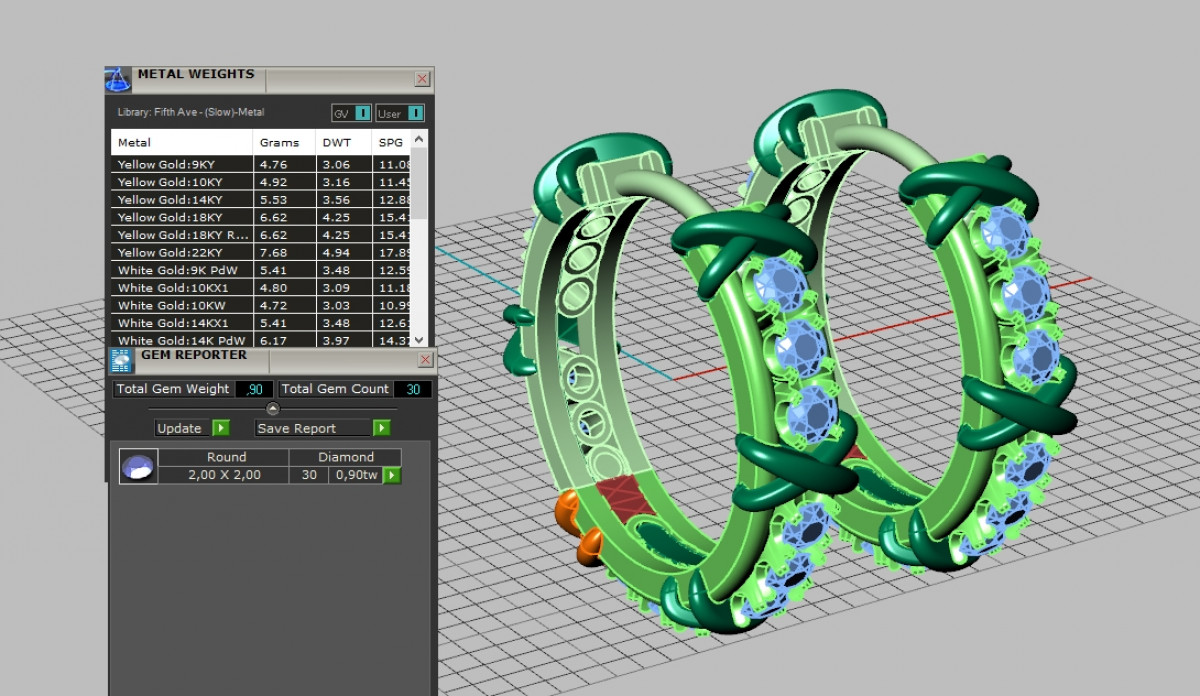
Task: Click the Update button
Action: (181, 428)
